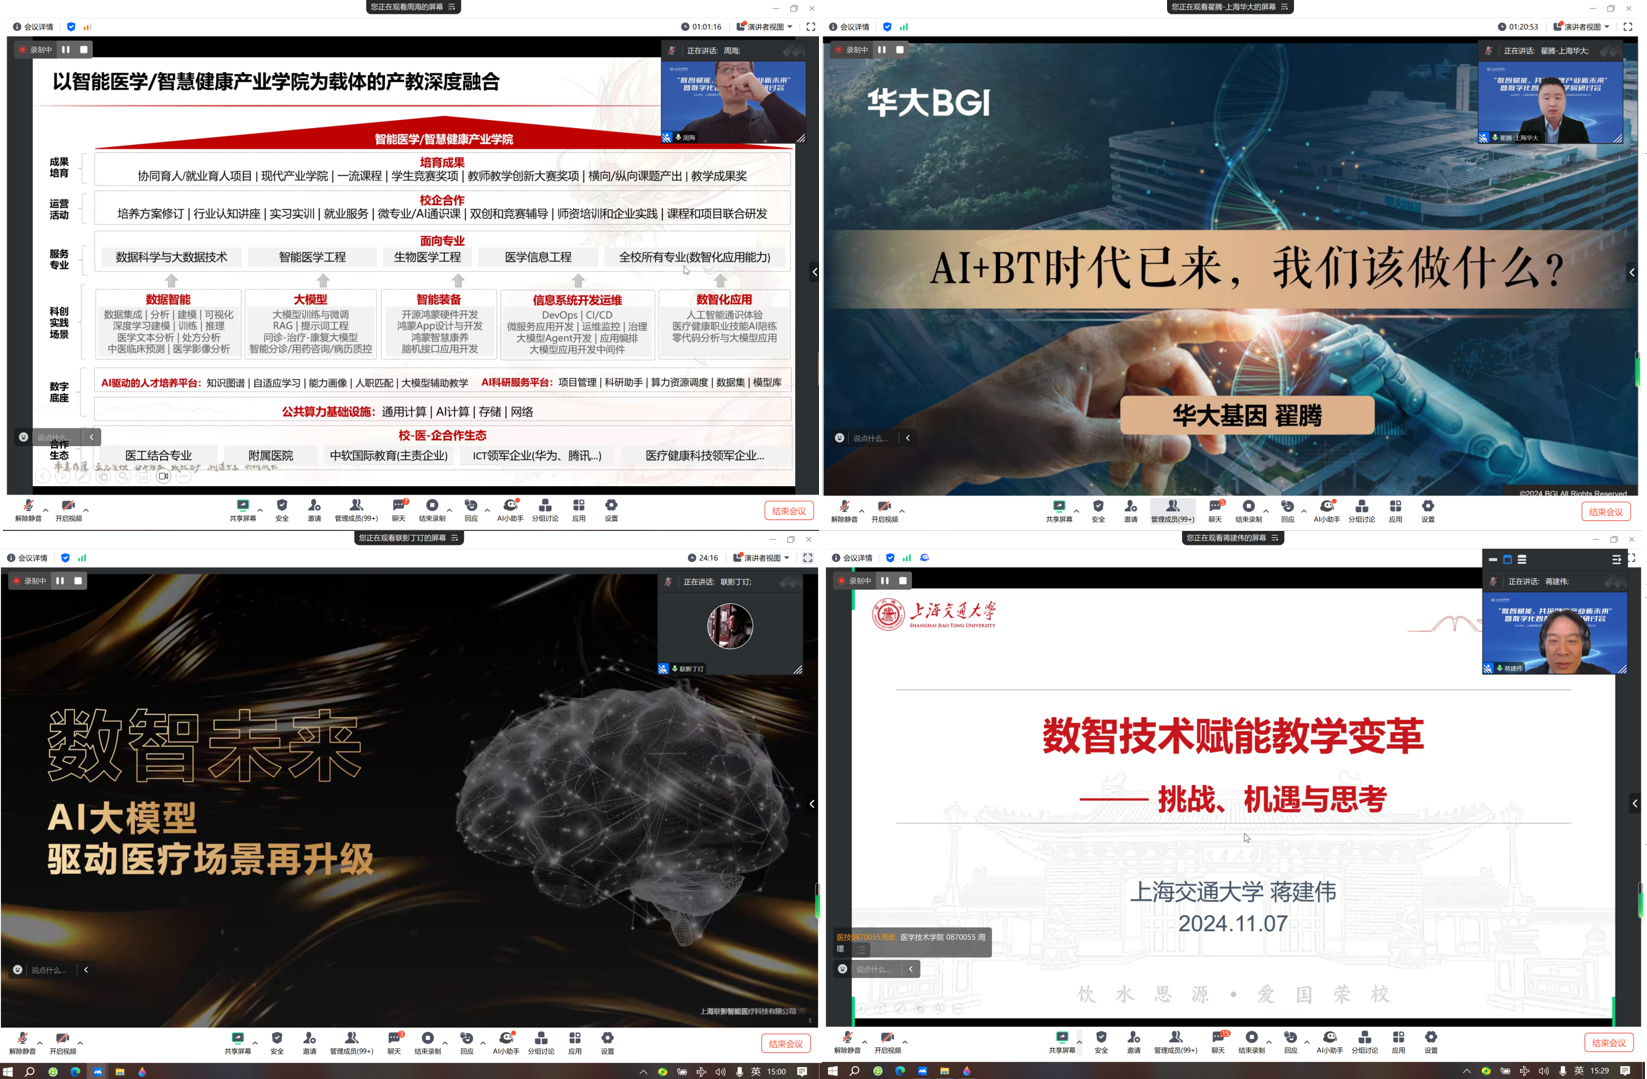The width and height of the screenshot is (1647, 1079).
Task: Click 邀请 icon in the 数智未来 meeting window
Action: point(310,1042)
